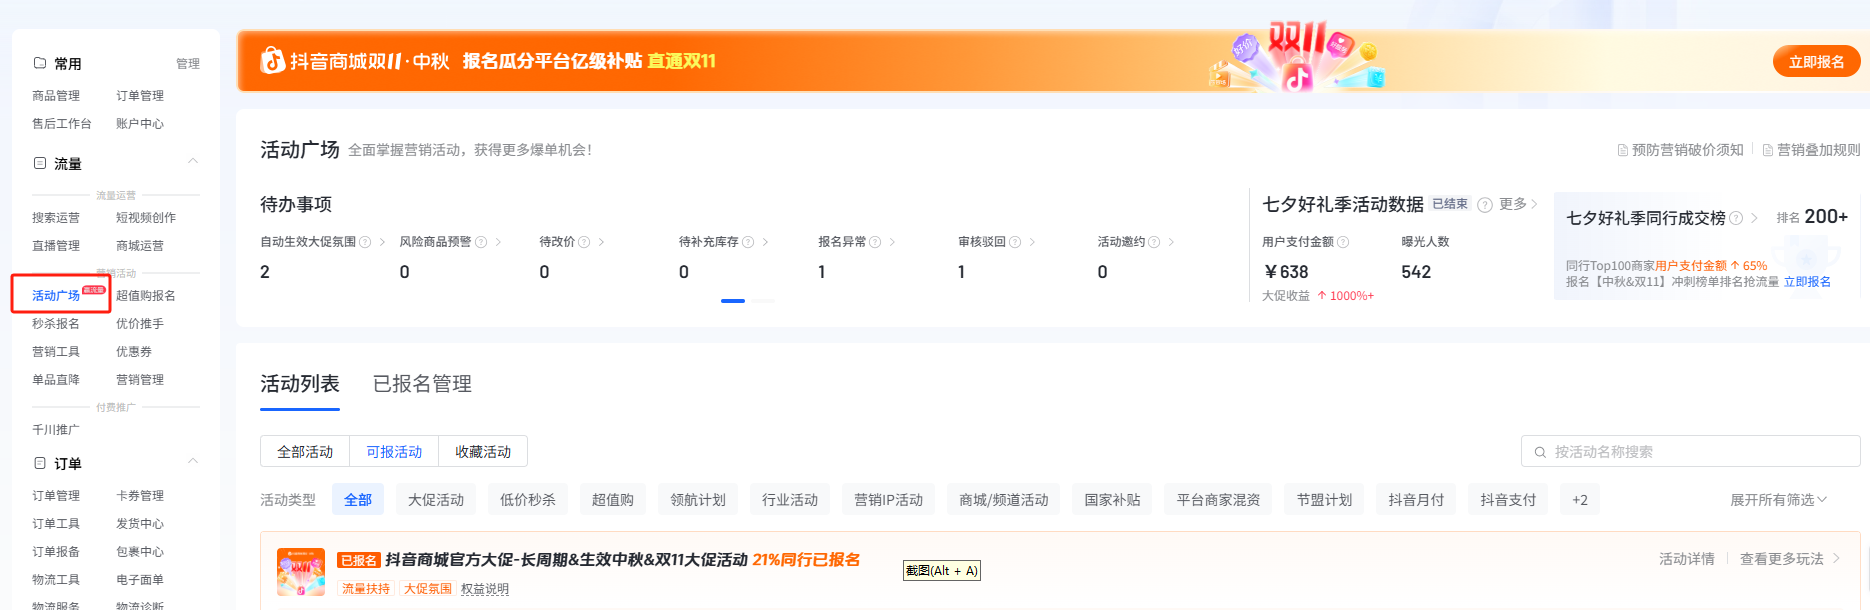The width and height of the screenshot is (1870, 610).
Task: Filter activity type by 行业活动
Action: click(790, 500)
